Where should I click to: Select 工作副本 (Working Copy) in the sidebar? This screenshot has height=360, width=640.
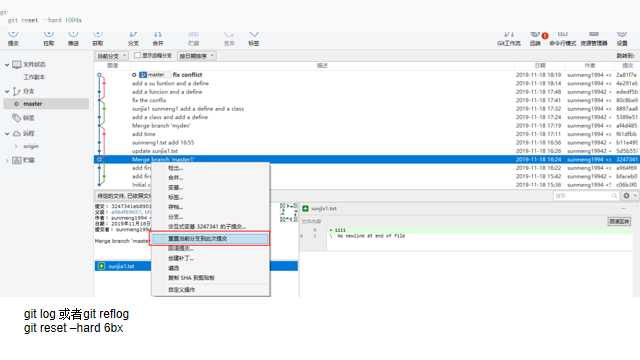tap(34, 77)
